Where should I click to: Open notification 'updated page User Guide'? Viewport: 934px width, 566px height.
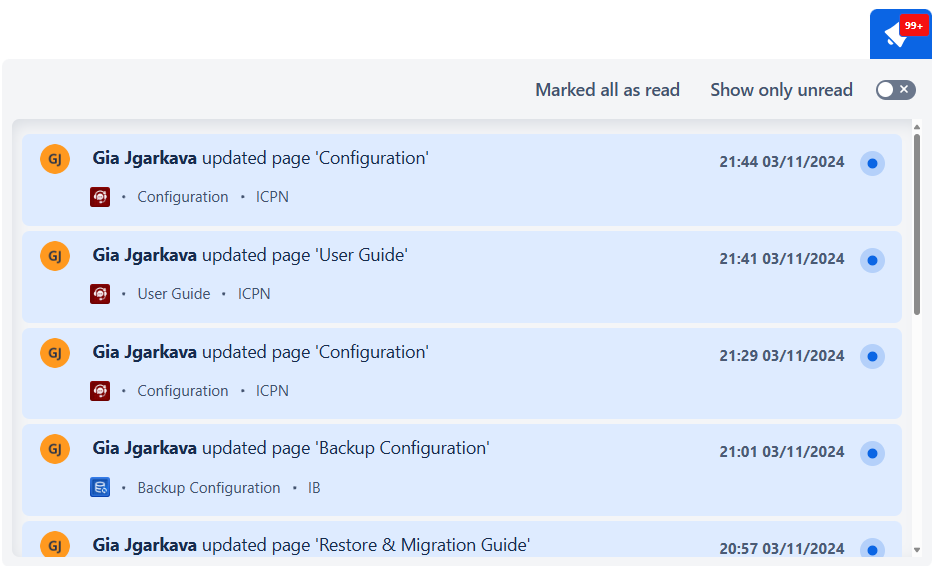tap(462, 277)
